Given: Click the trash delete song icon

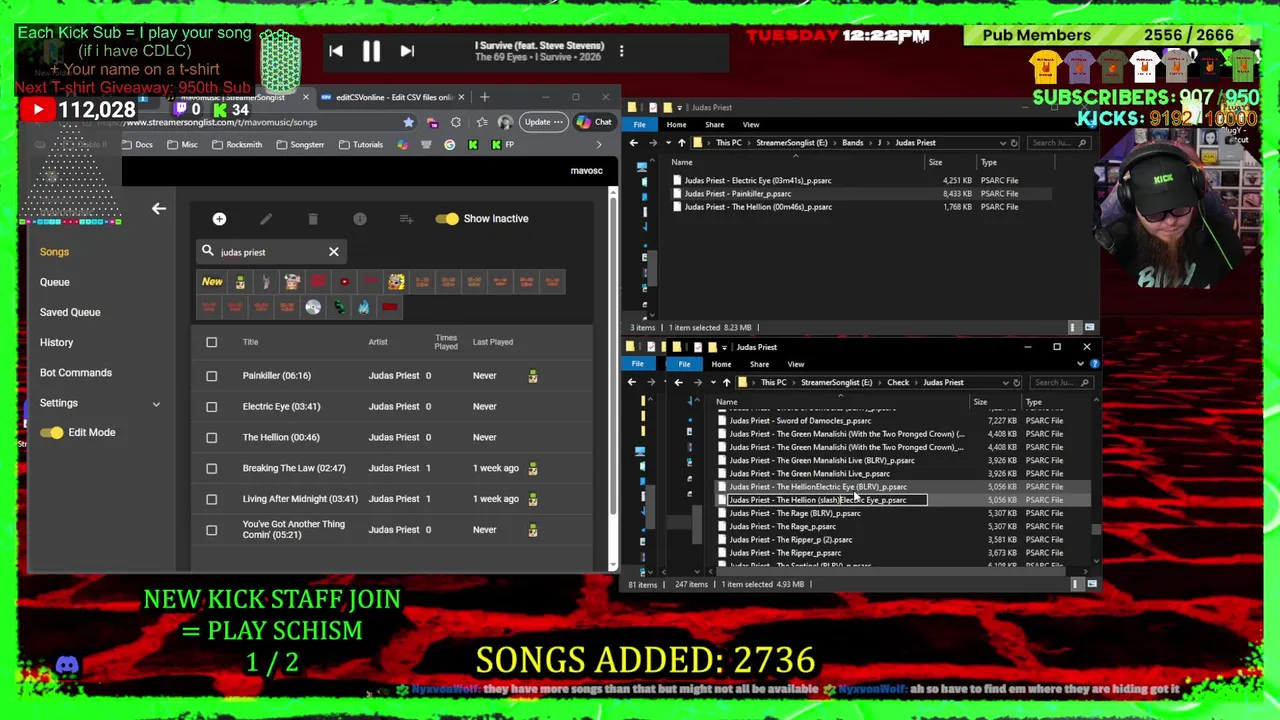Looking at the screenshot, I should tap(313, 219).
